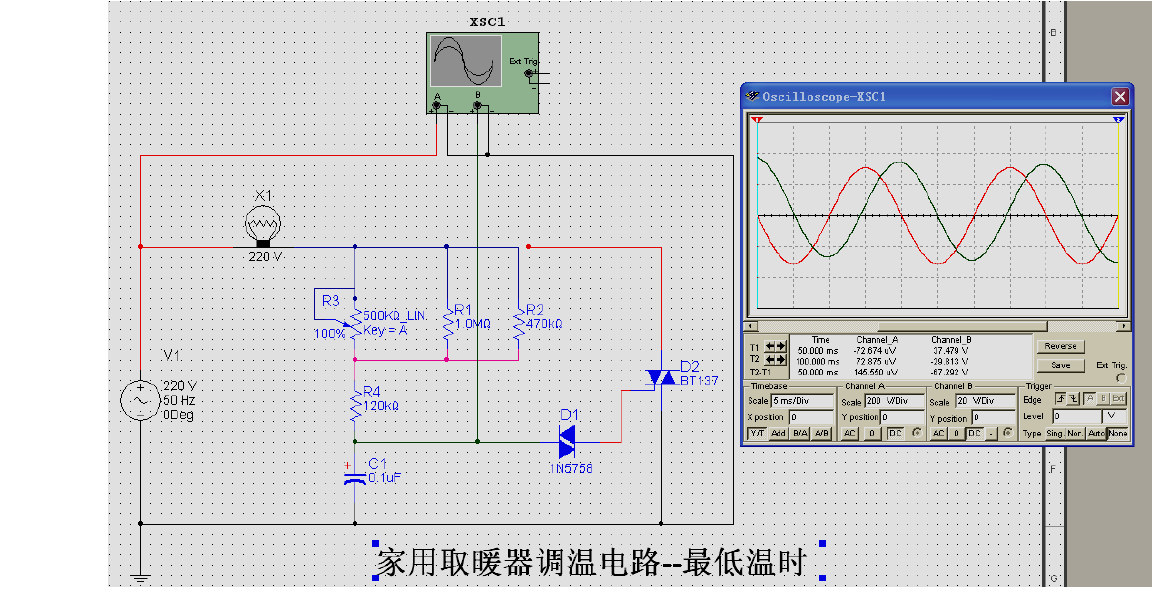Set Channel B coupling to AC

pyautogui.click(x=939, y=433)
